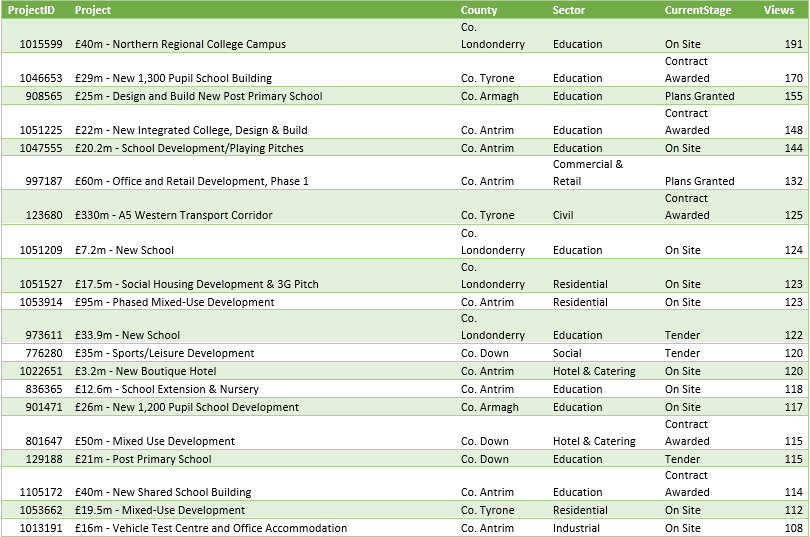Select project ID 123680
This screenshot has width=810, height=537.
pos(44,216)
